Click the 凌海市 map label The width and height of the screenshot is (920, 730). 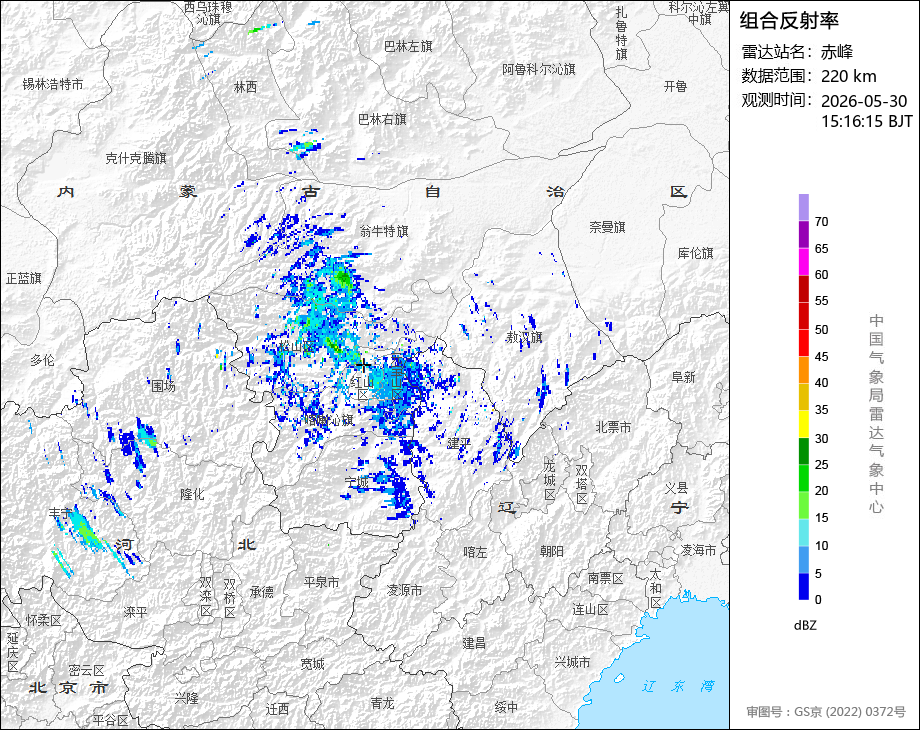[698, 550]
